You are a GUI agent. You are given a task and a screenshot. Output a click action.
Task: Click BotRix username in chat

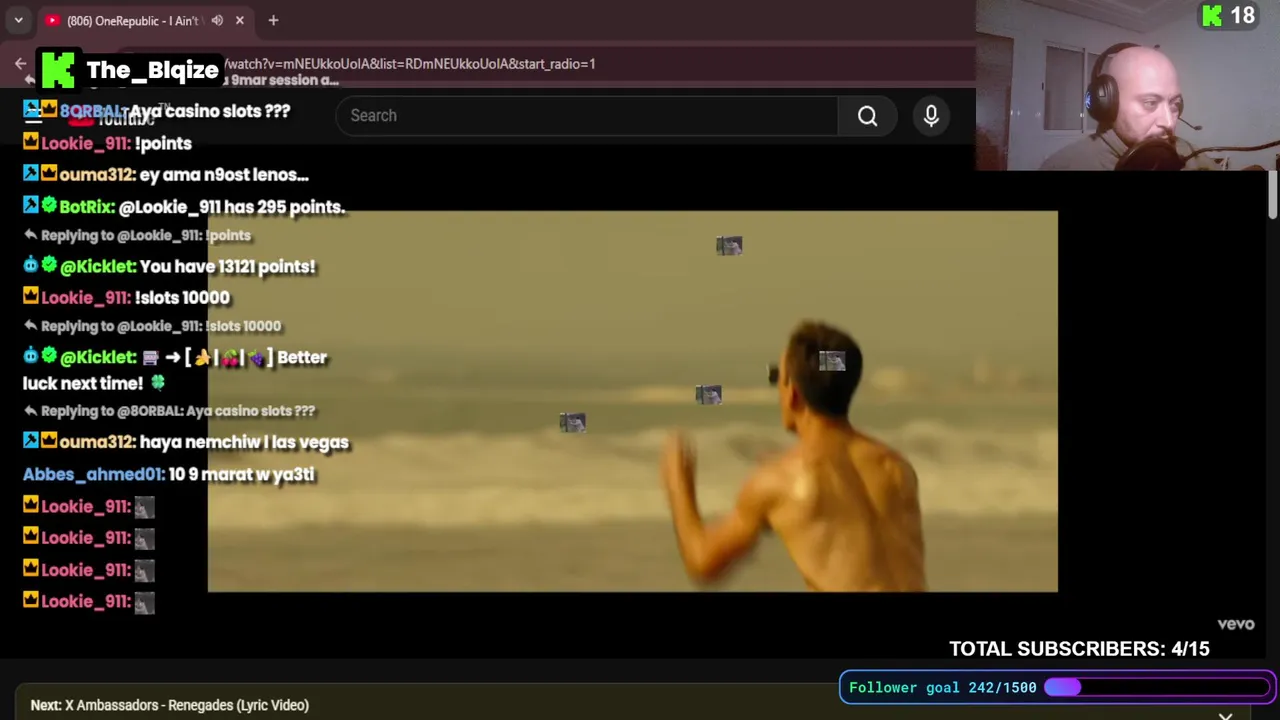(87, 207)
